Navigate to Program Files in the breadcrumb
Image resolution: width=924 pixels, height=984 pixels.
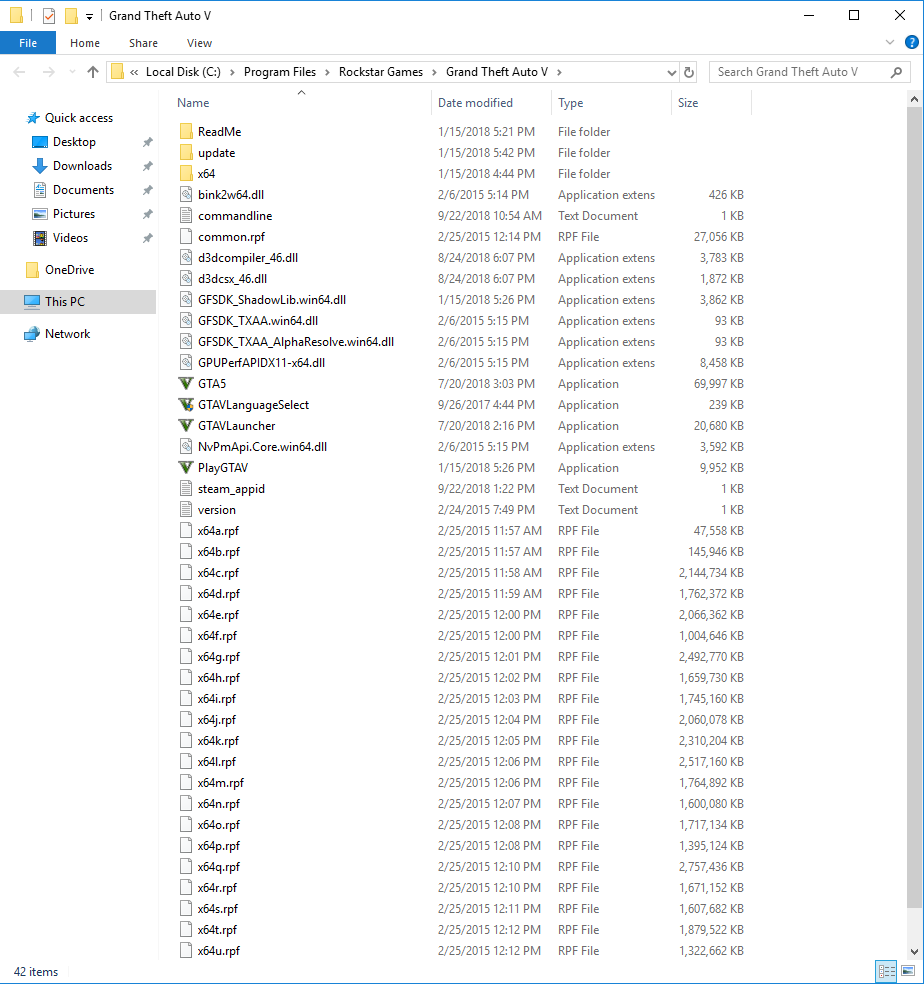pos(279,72)
